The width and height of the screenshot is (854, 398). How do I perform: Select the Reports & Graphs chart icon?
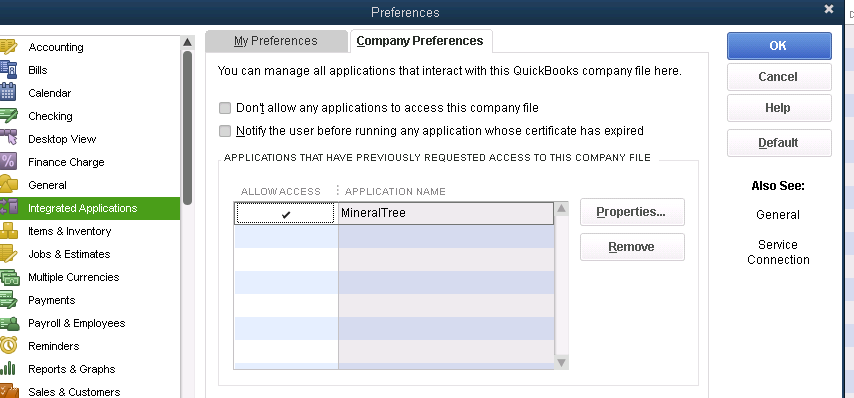tap(8, 369)
